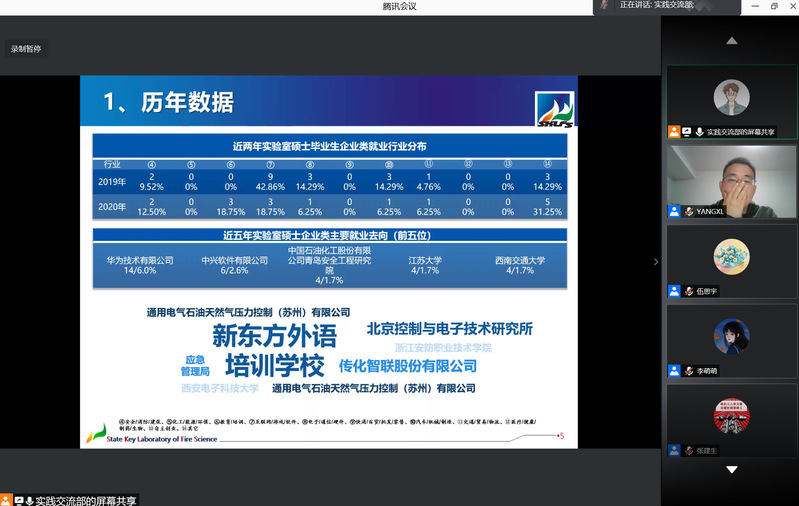Viewport: 799px width, 506px height.
Task: Click orange host icon in sidebar screen-share tile
Action: click(674, 132)
